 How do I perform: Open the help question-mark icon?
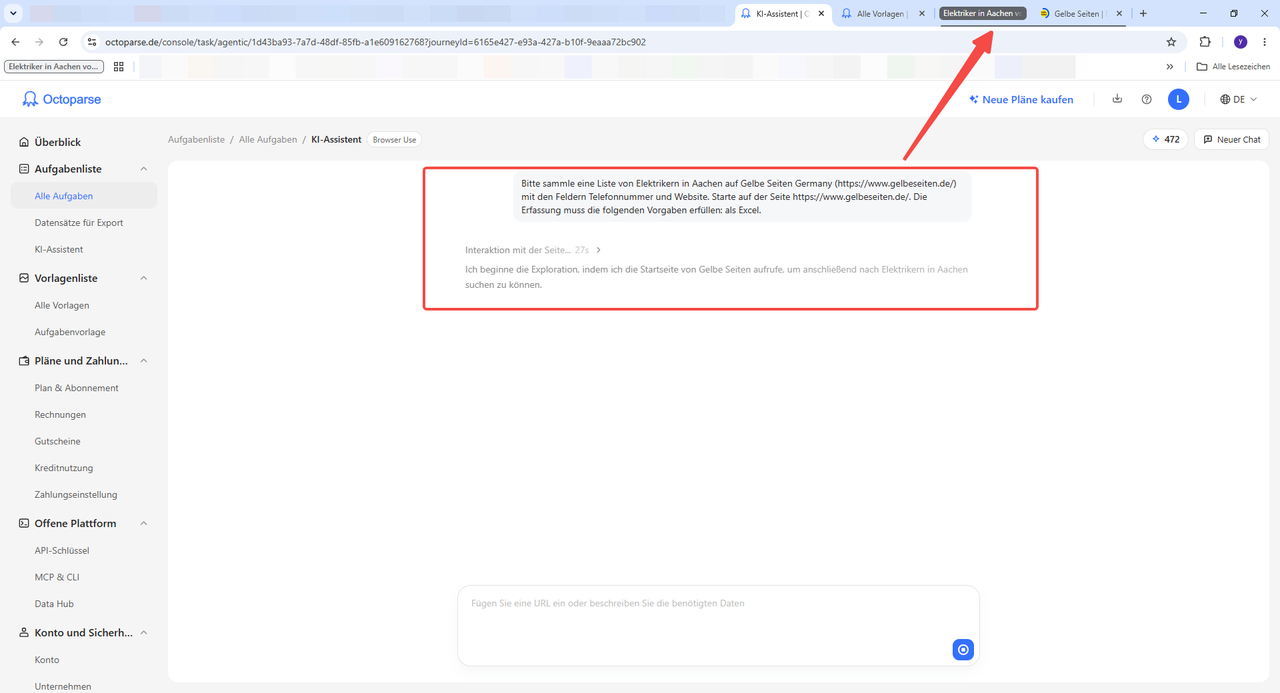coord(1147,99)
